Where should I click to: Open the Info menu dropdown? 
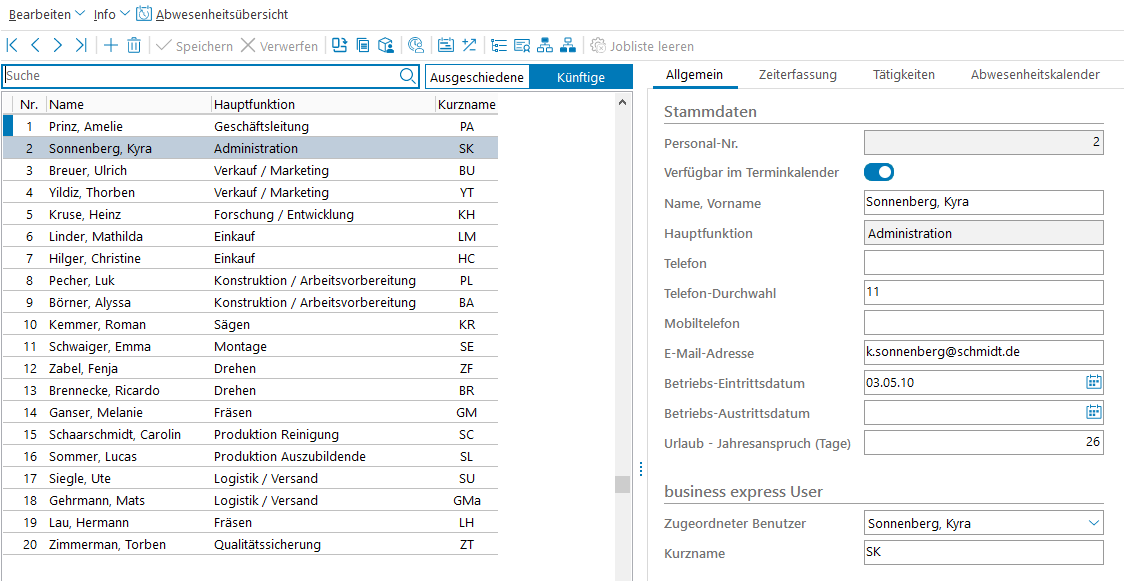pos(111,14)
